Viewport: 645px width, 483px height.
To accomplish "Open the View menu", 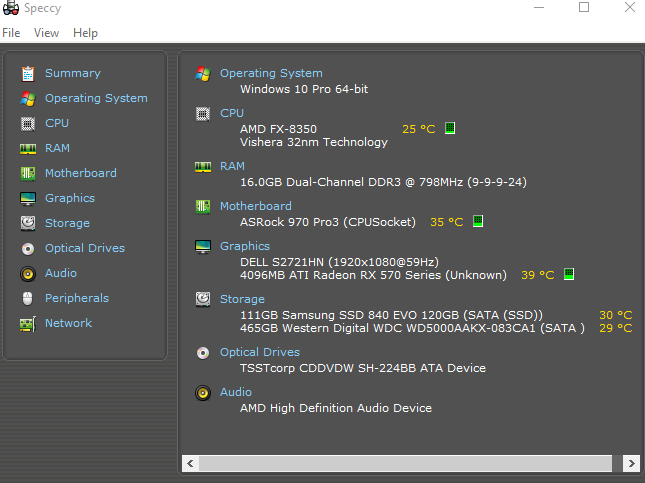I will coord(46,33).
